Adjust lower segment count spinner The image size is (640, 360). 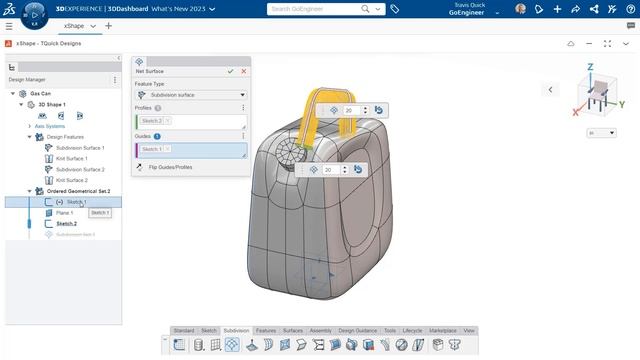click(x=344, y=169)
